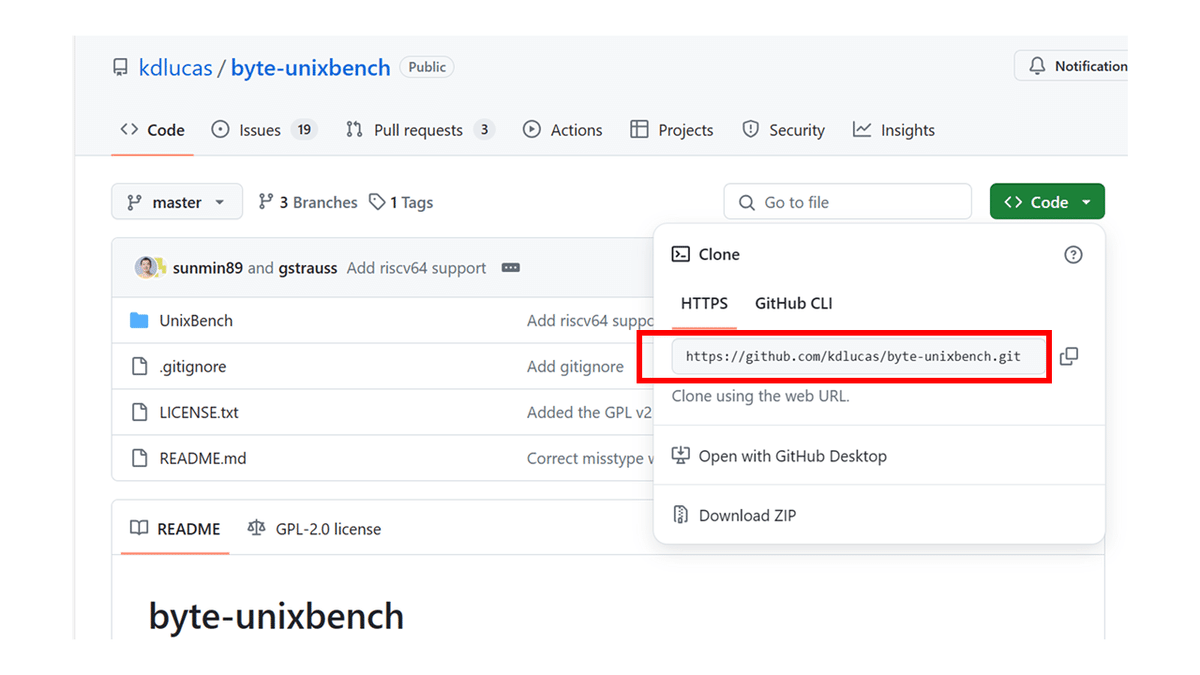This screenshot has width=1200, height=675.
Task: Open gstrauss contributor profile link
Action: click(307, 268)
